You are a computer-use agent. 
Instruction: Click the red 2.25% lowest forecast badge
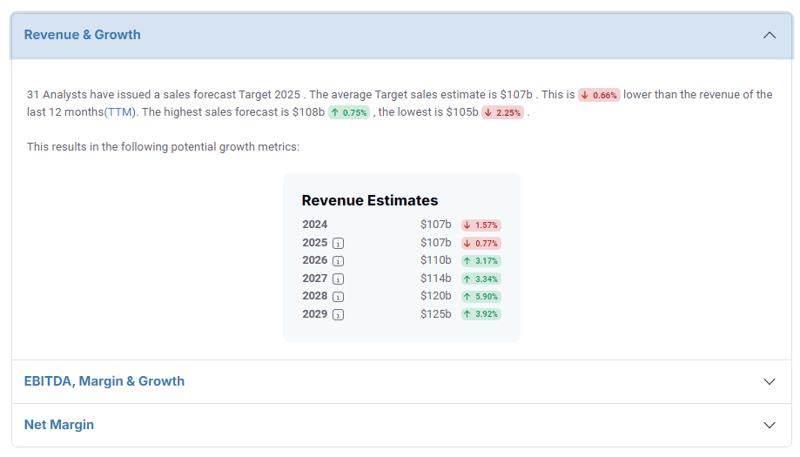[x=503, y=113]
